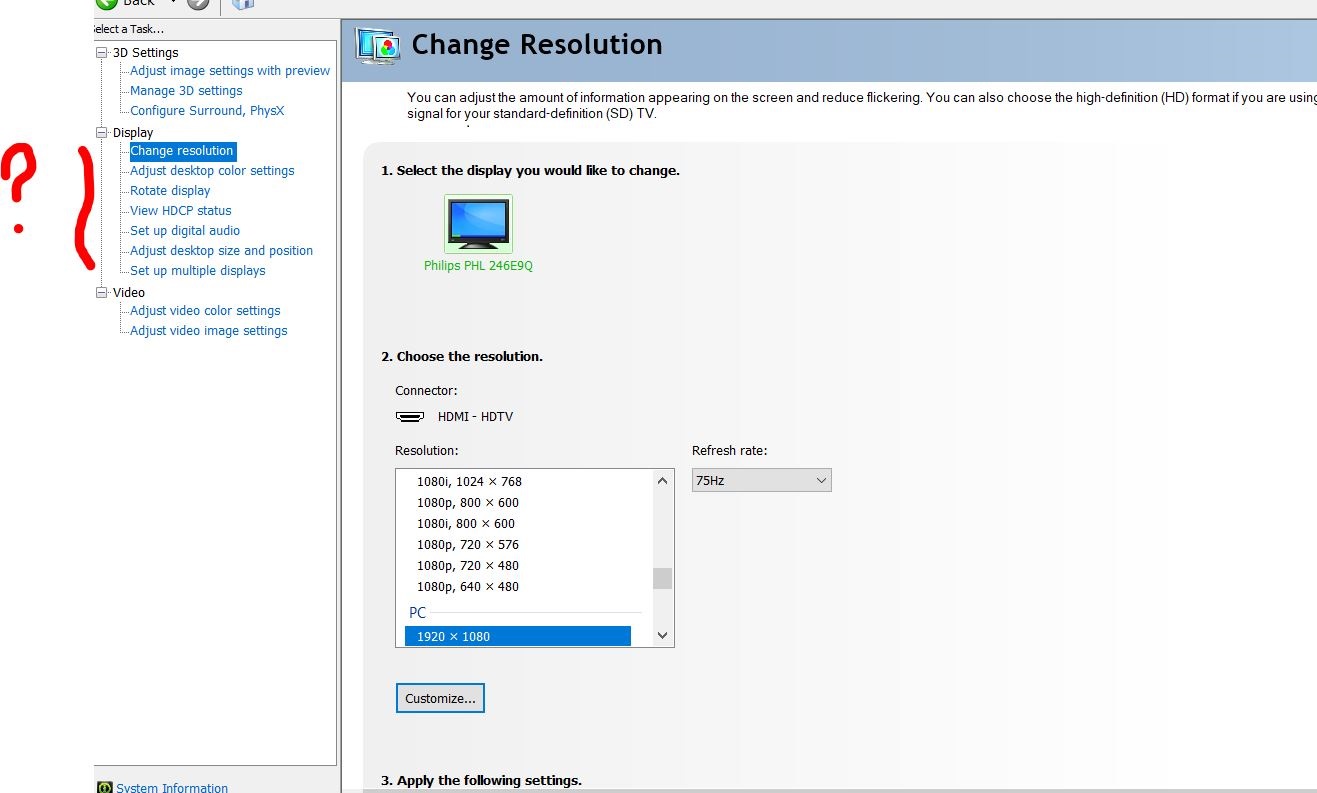
Task: Open Manage 3D settings
Action: tap(186, 91)
